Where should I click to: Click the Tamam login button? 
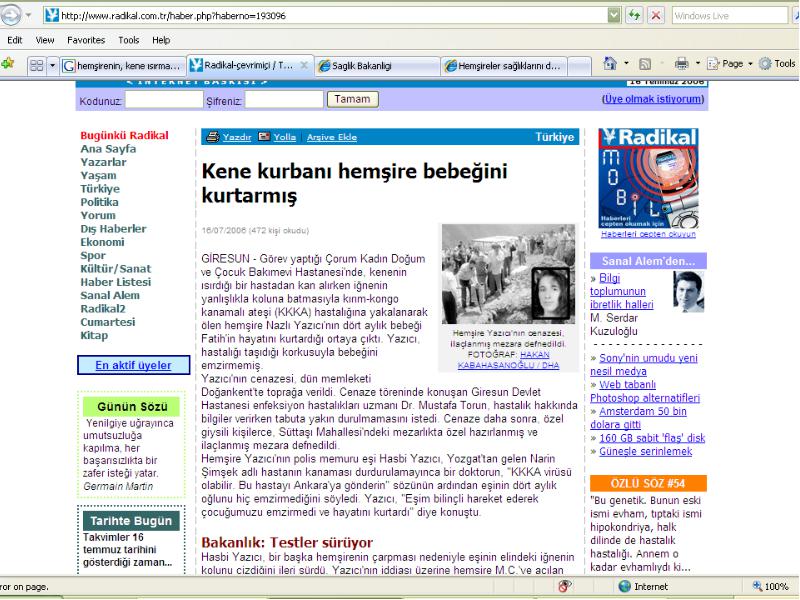point(353,99)
